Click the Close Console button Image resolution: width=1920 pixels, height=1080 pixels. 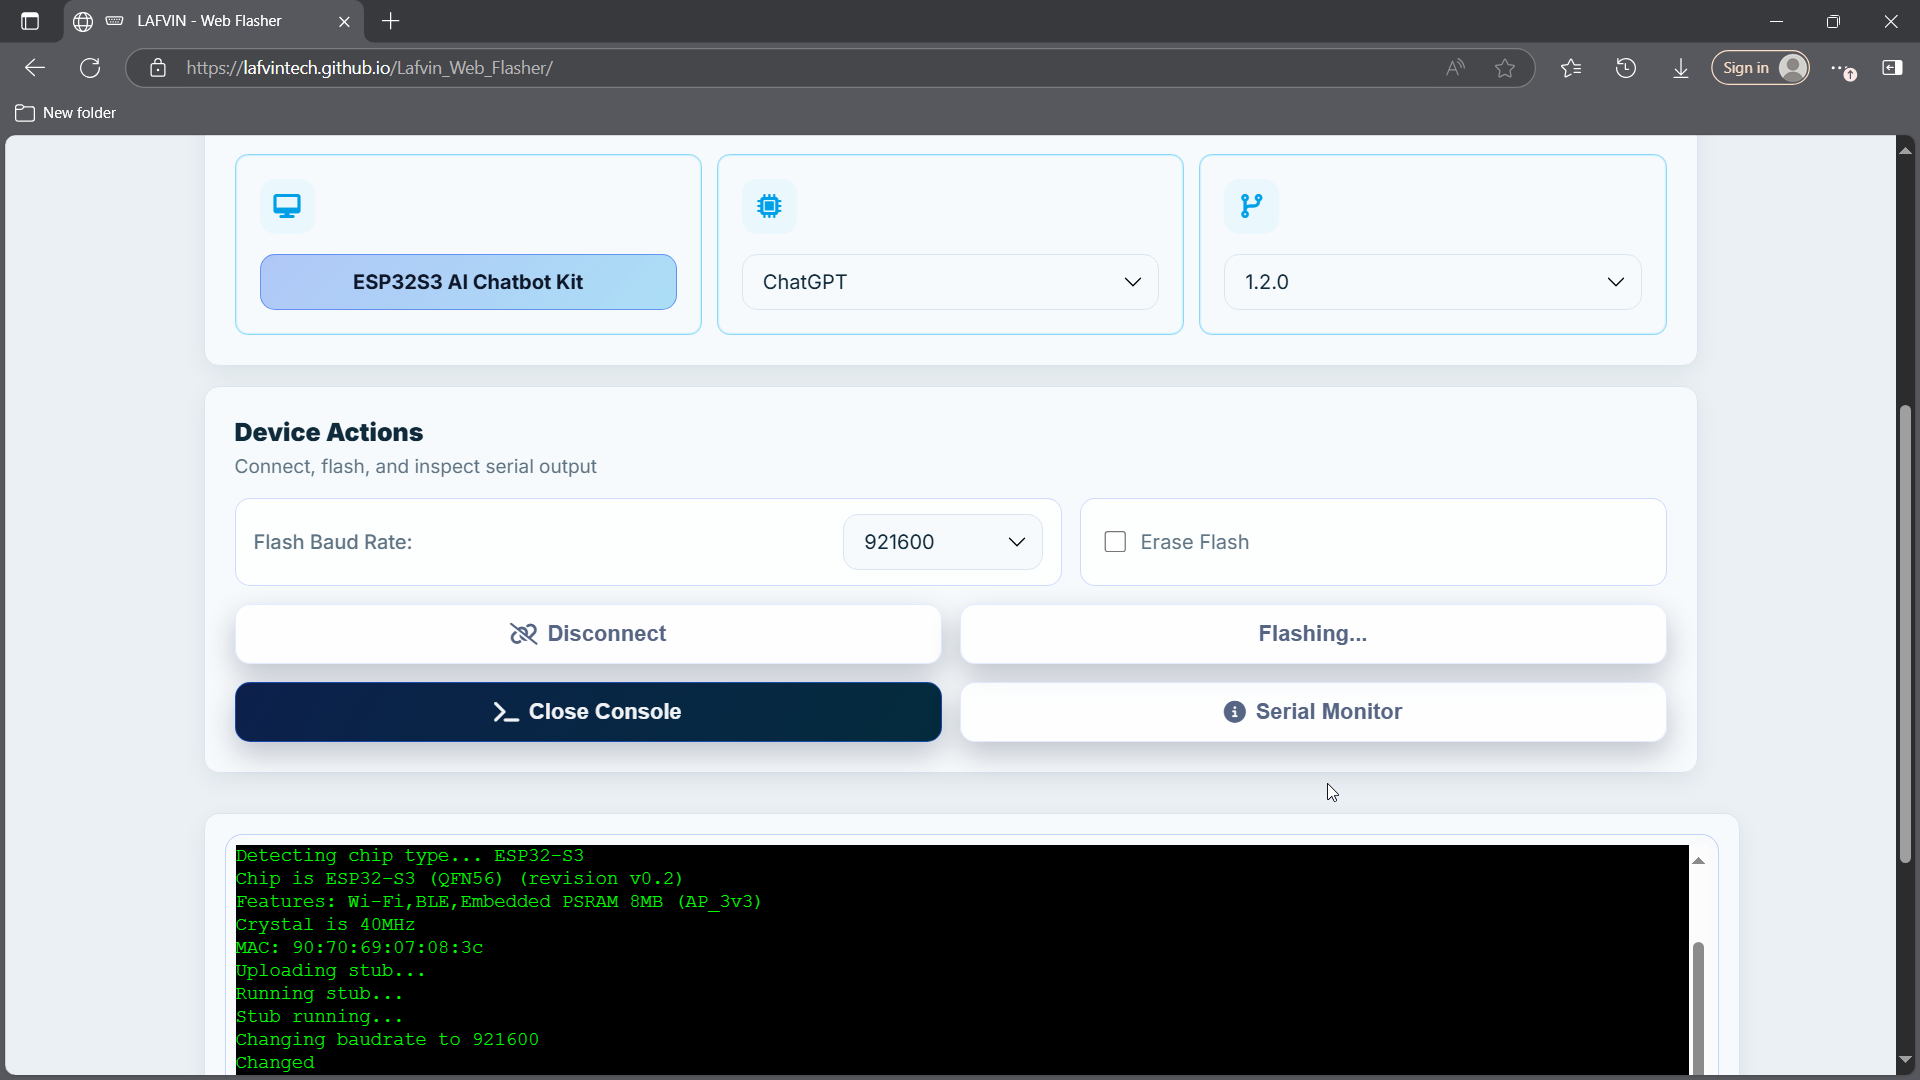click(x=588, y=712)
